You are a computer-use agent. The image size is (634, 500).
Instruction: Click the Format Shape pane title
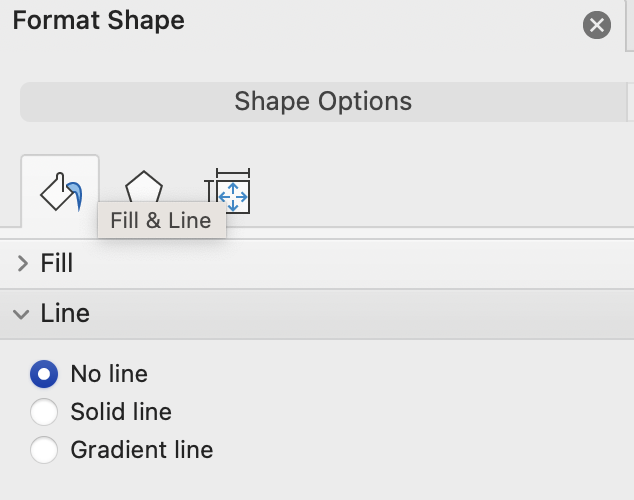[x=98, y=20]
